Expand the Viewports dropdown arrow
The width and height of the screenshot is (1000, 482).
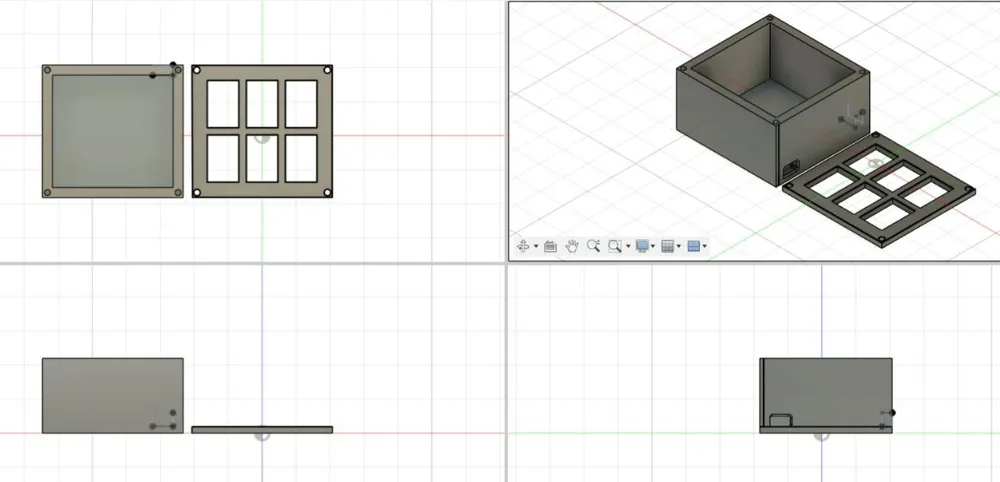point(705,247)
